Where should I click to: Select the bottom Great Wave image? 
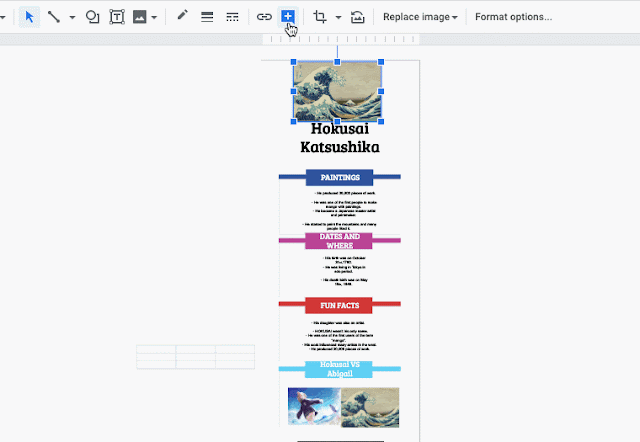point(370,407)
